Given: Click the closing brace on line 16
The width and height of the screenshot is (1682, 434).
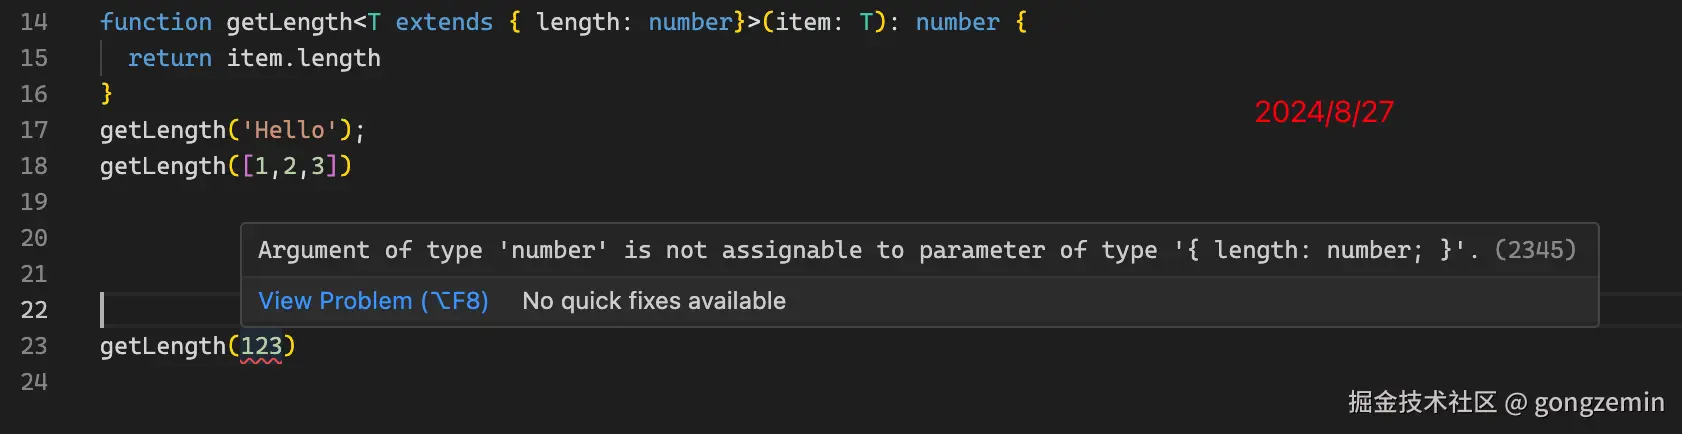Looking at the screenshot, I should pyautogui.click(x=107, y=94).
